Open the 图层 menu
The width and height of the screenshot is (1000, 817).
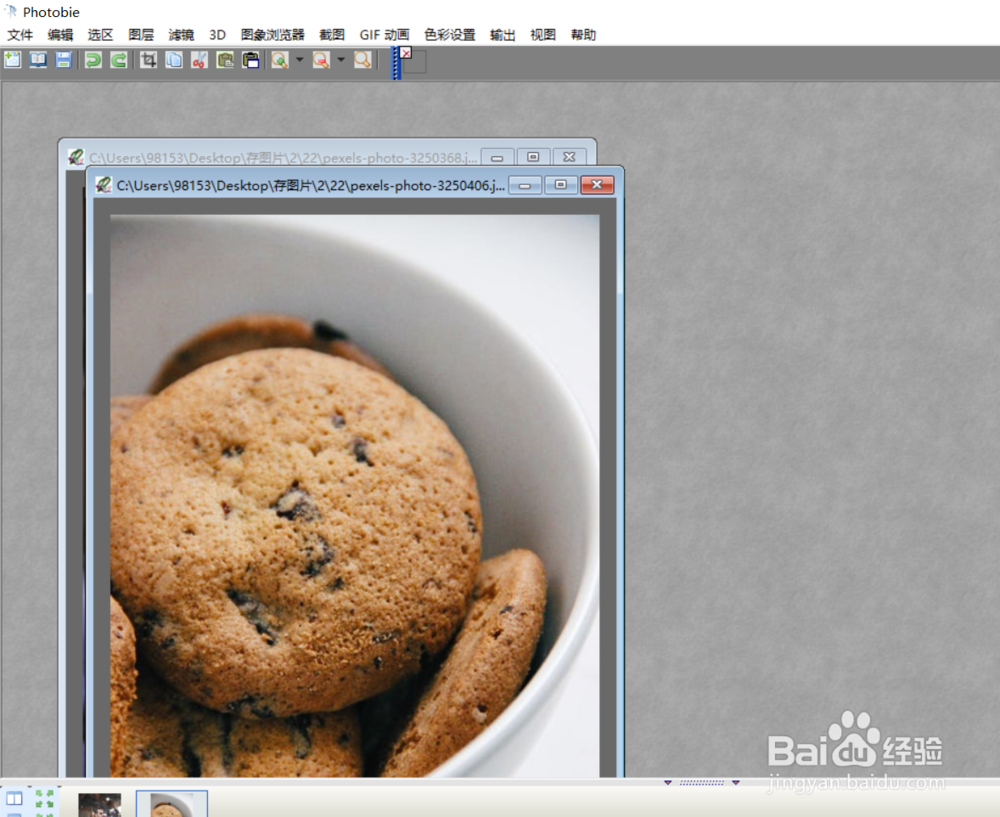(x=141, y=34)
